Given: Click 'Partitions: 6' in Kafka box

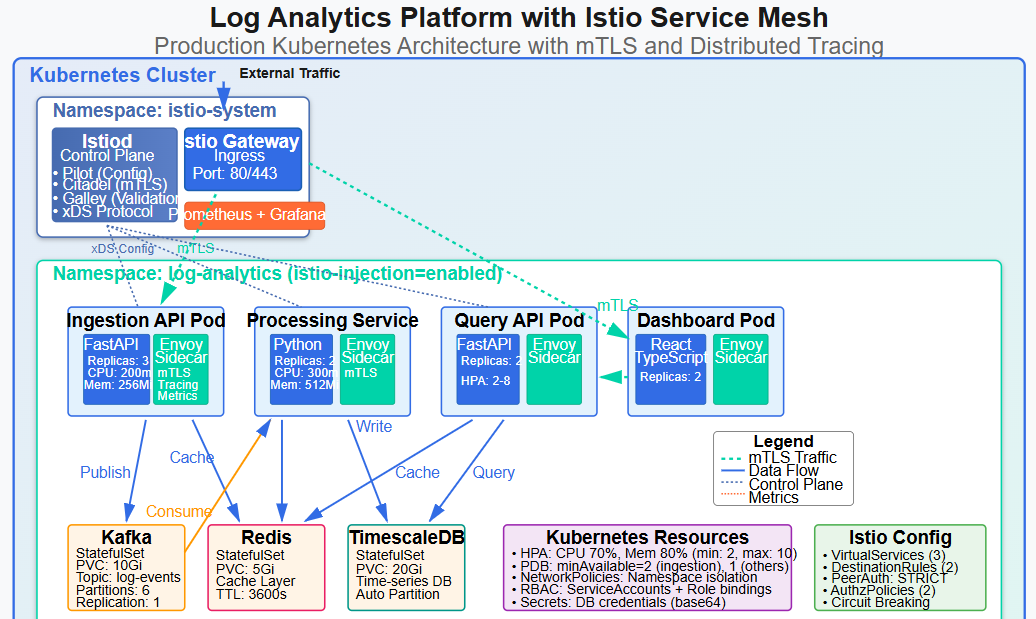Looking at the screenshot, I should [113, 590].
